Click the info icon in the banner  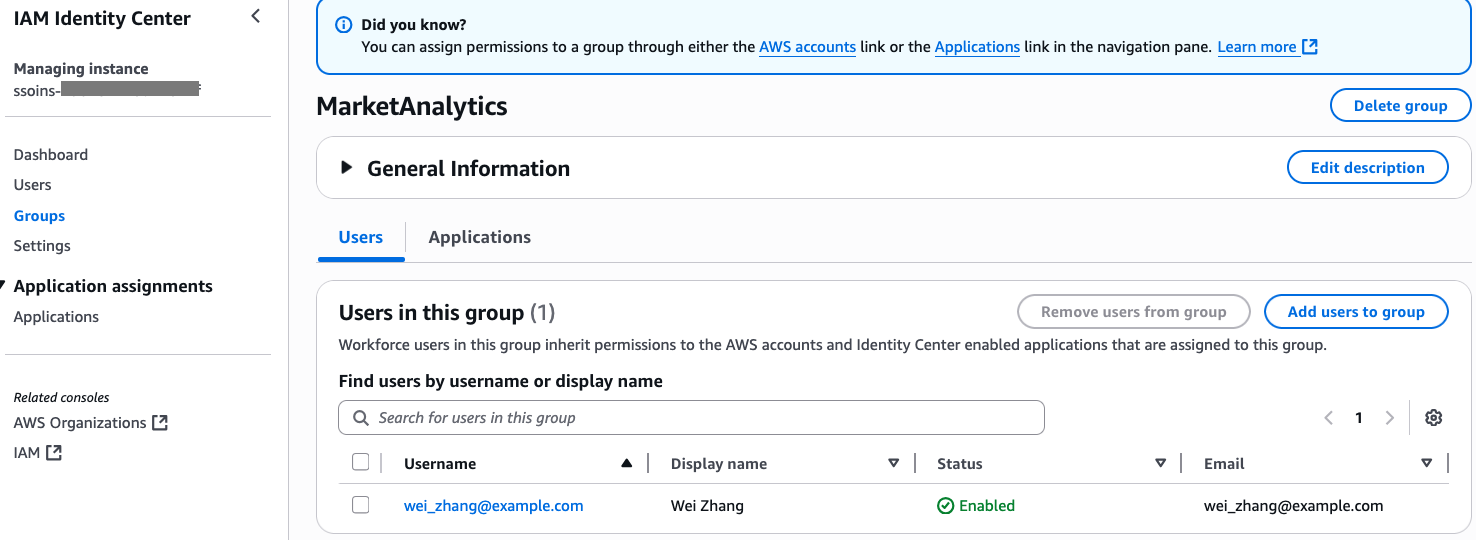click(x=343, y=25)
